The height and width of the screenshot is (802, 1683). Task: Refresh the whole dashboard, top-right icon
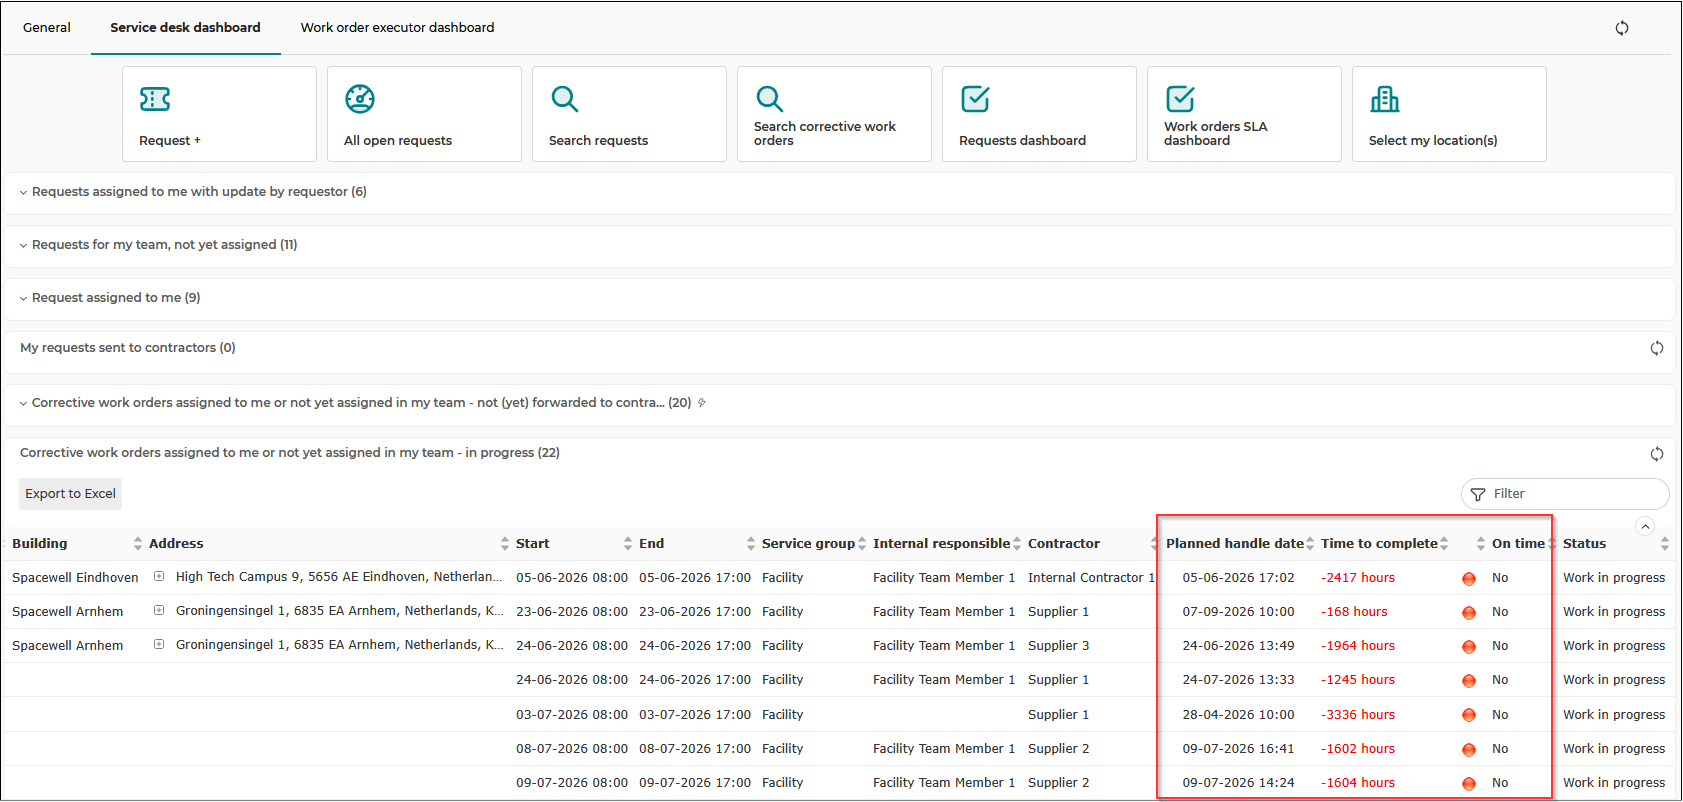point(1622,27)
